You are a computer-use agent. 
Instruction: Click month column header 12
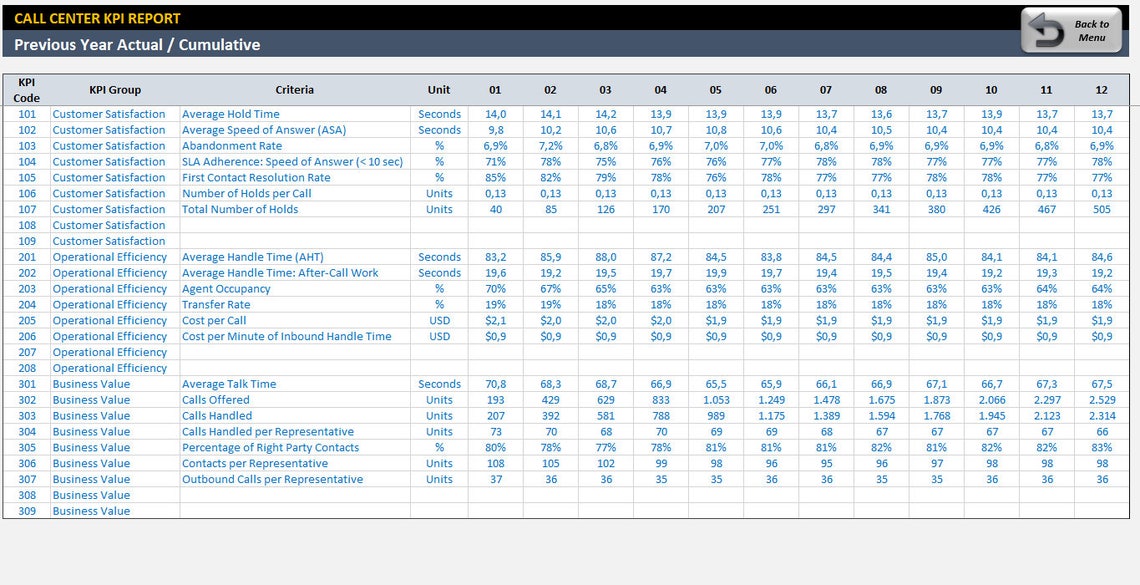pyautogui.click(x=1101, y=88)
